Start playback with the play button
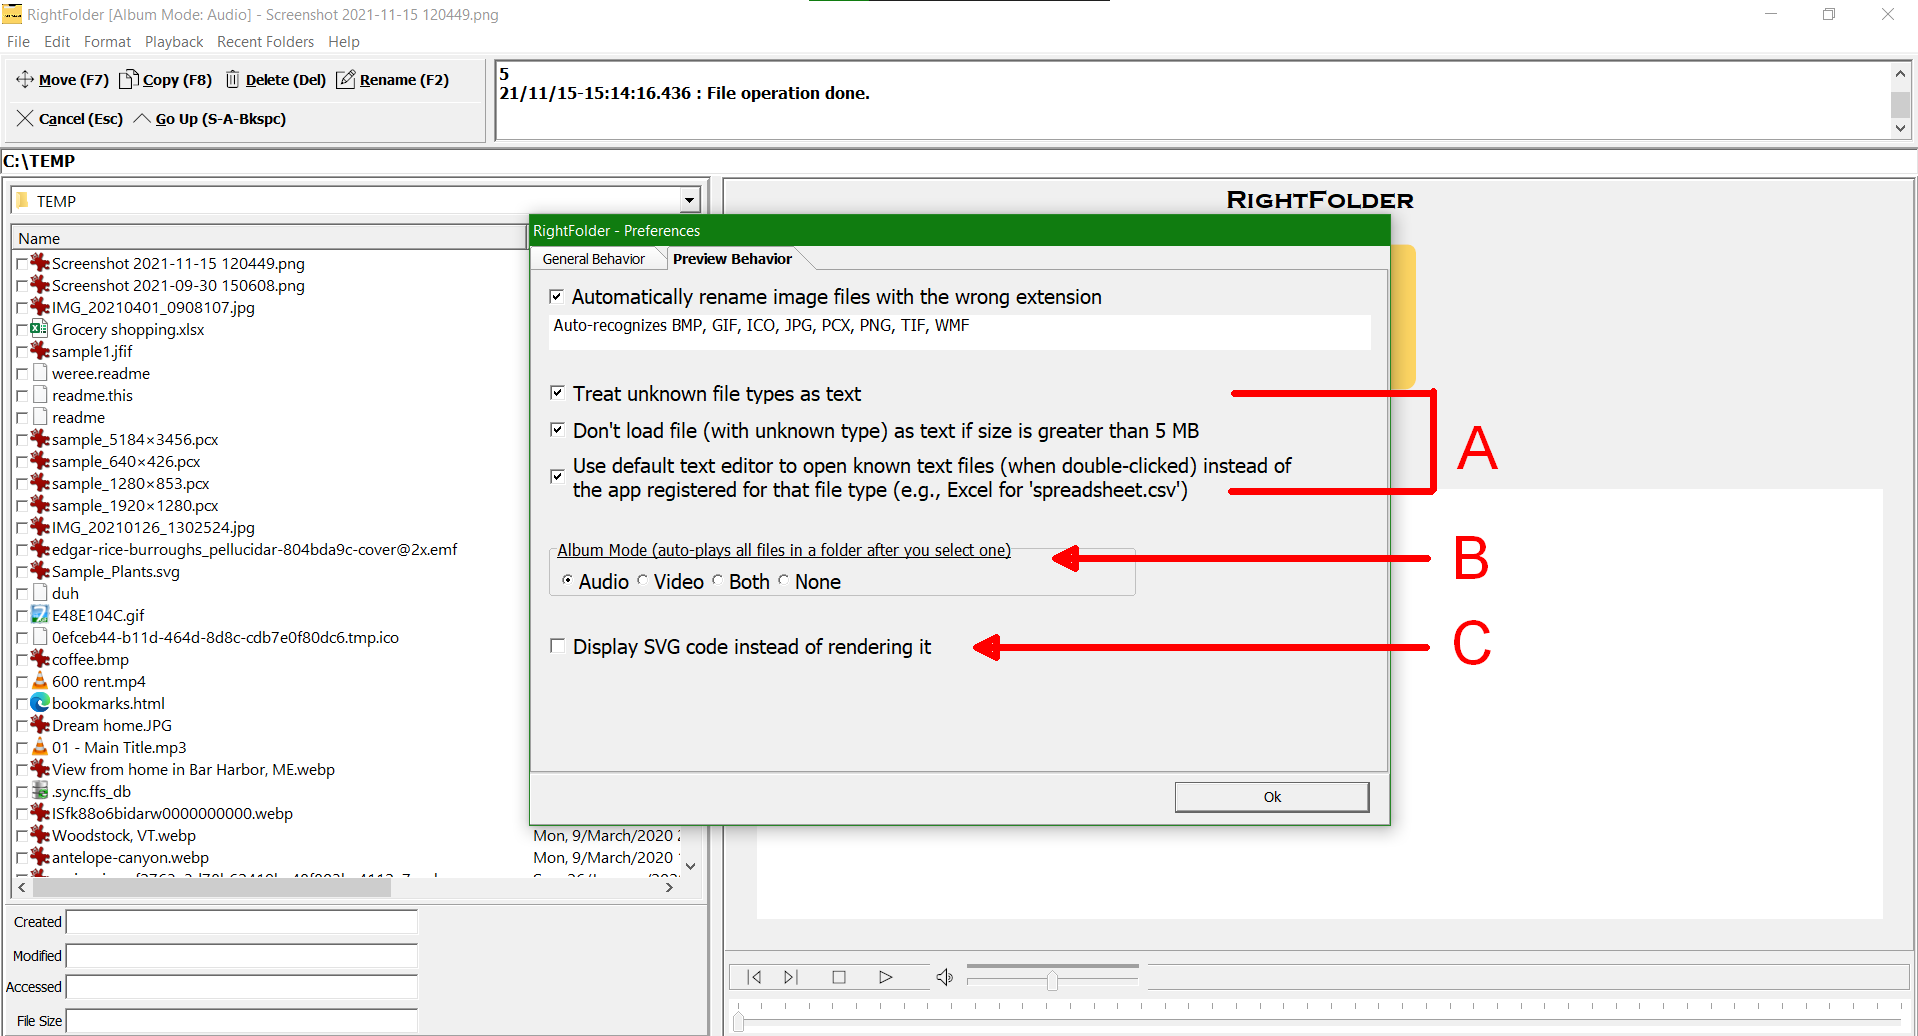The image size is (1918, 1036). pyautogui.click(x=885, y=977)
